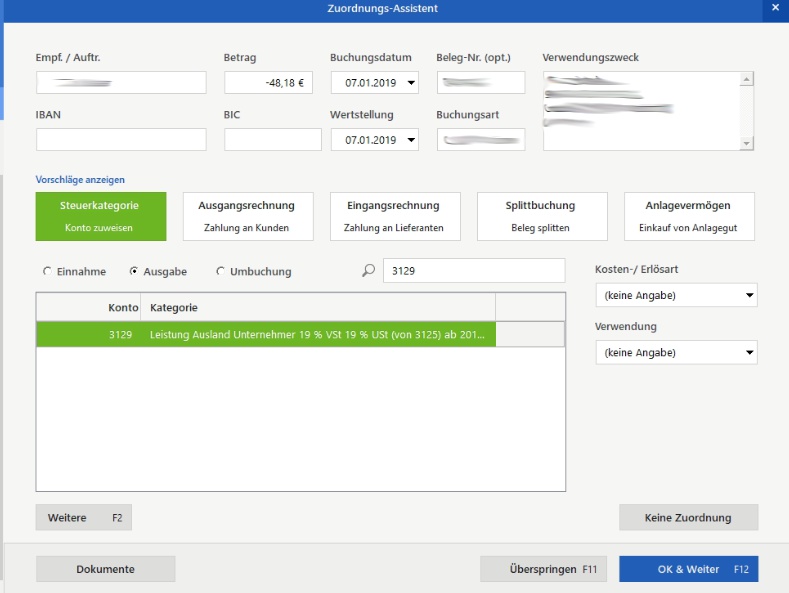
Task: Close the Zuordnungs-Assistent dialog
Action: (775, 8)
